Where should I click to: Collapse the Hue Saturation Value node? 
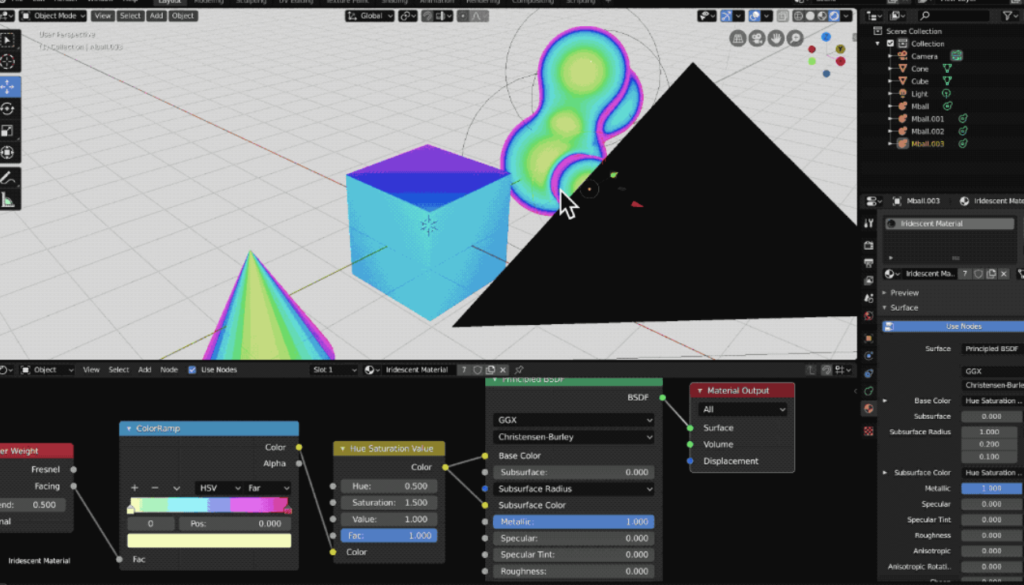[343, 449]
